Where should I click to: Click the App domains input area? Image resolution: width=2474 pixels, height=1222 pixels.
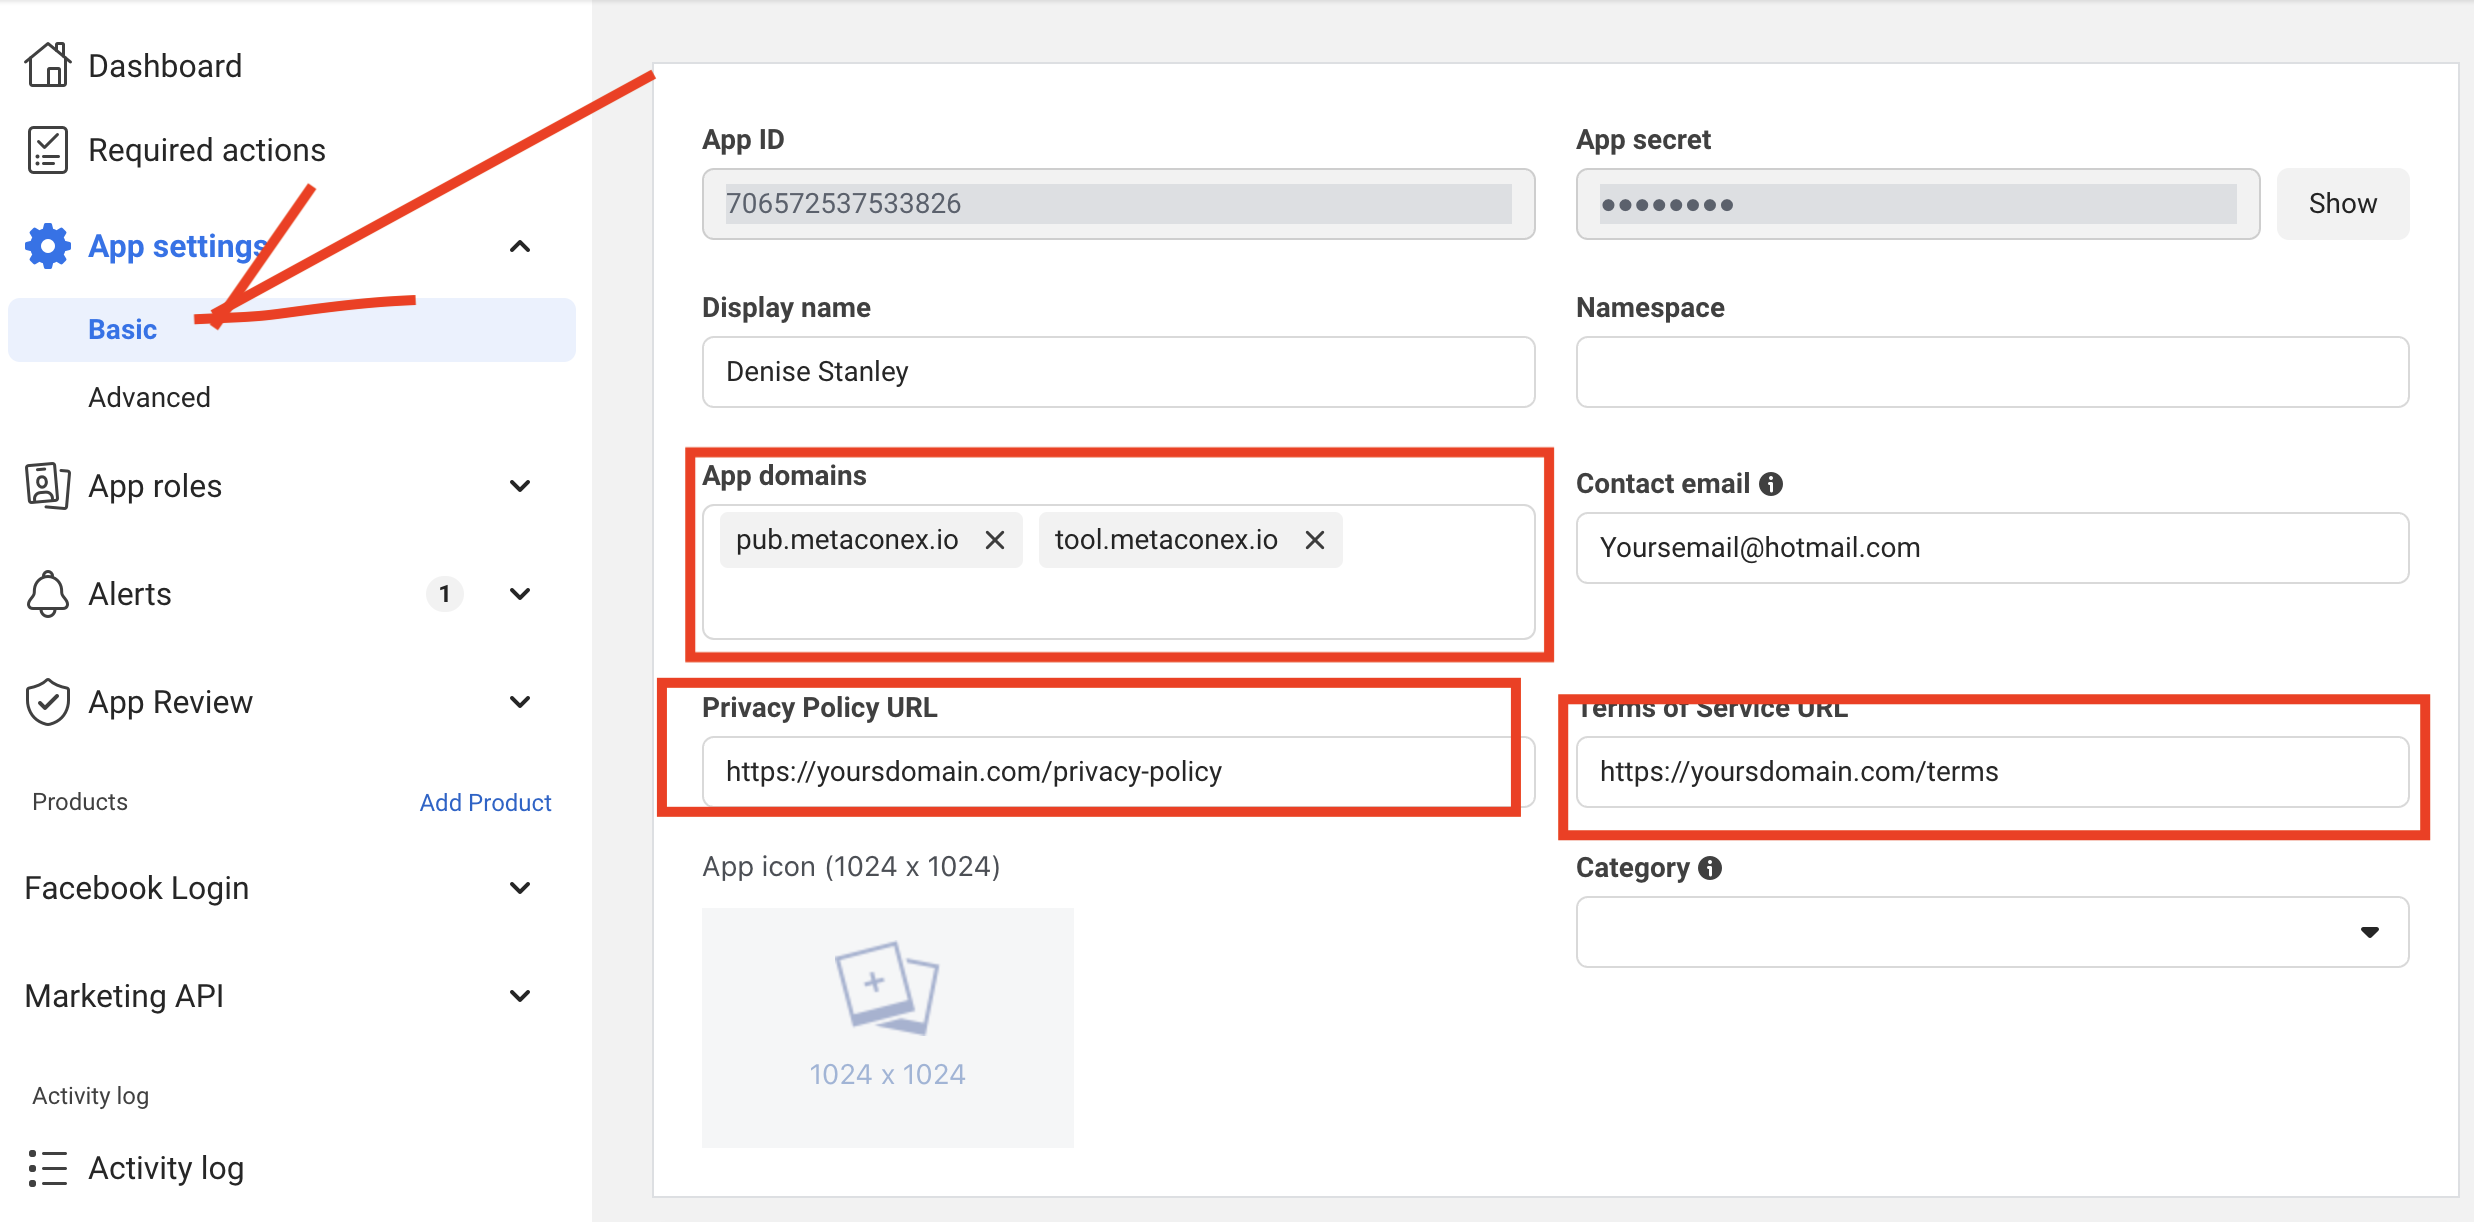(1118, 572)
